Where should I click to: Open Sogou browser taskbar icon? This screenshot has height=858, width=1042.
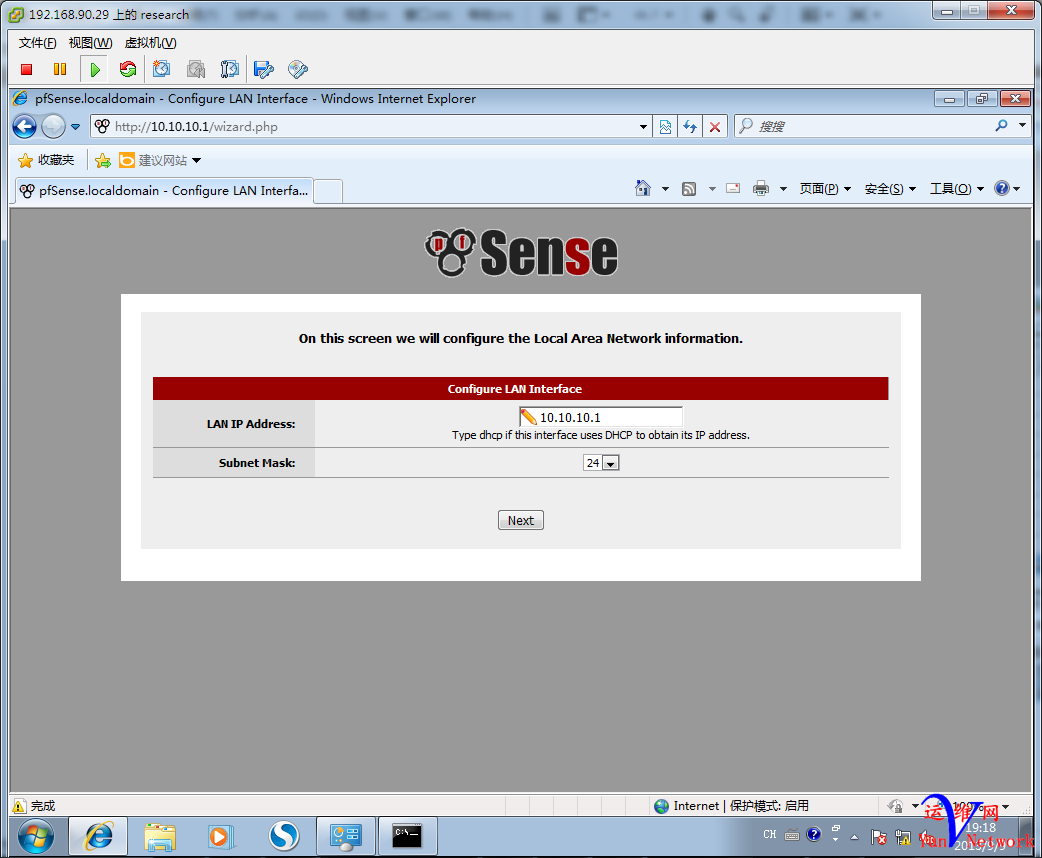(284, 836)
